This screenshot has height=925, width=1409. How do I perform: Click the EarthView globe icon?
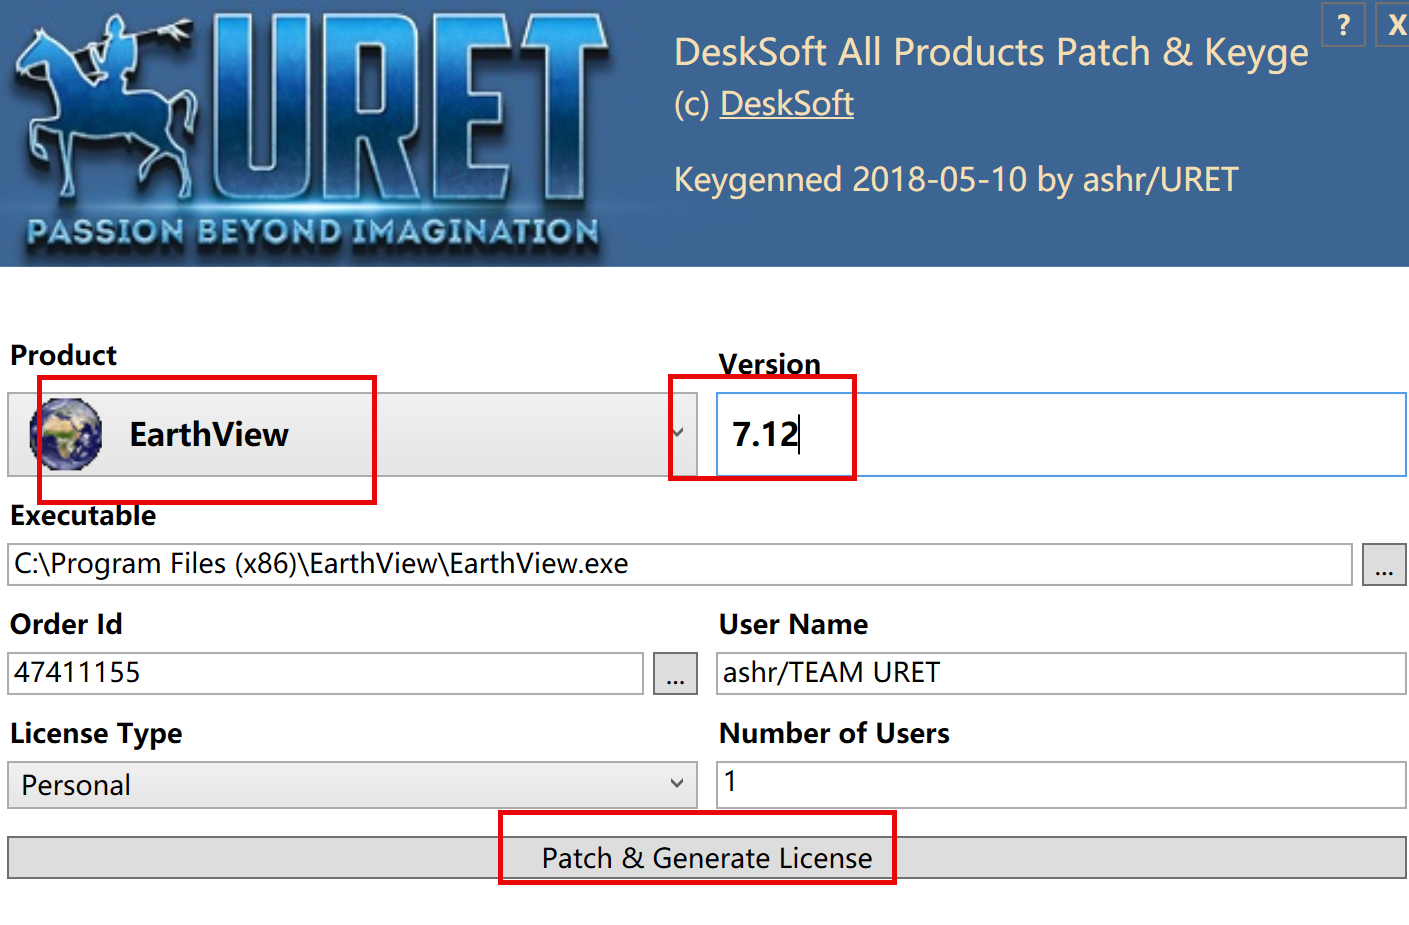click(67, 434)
